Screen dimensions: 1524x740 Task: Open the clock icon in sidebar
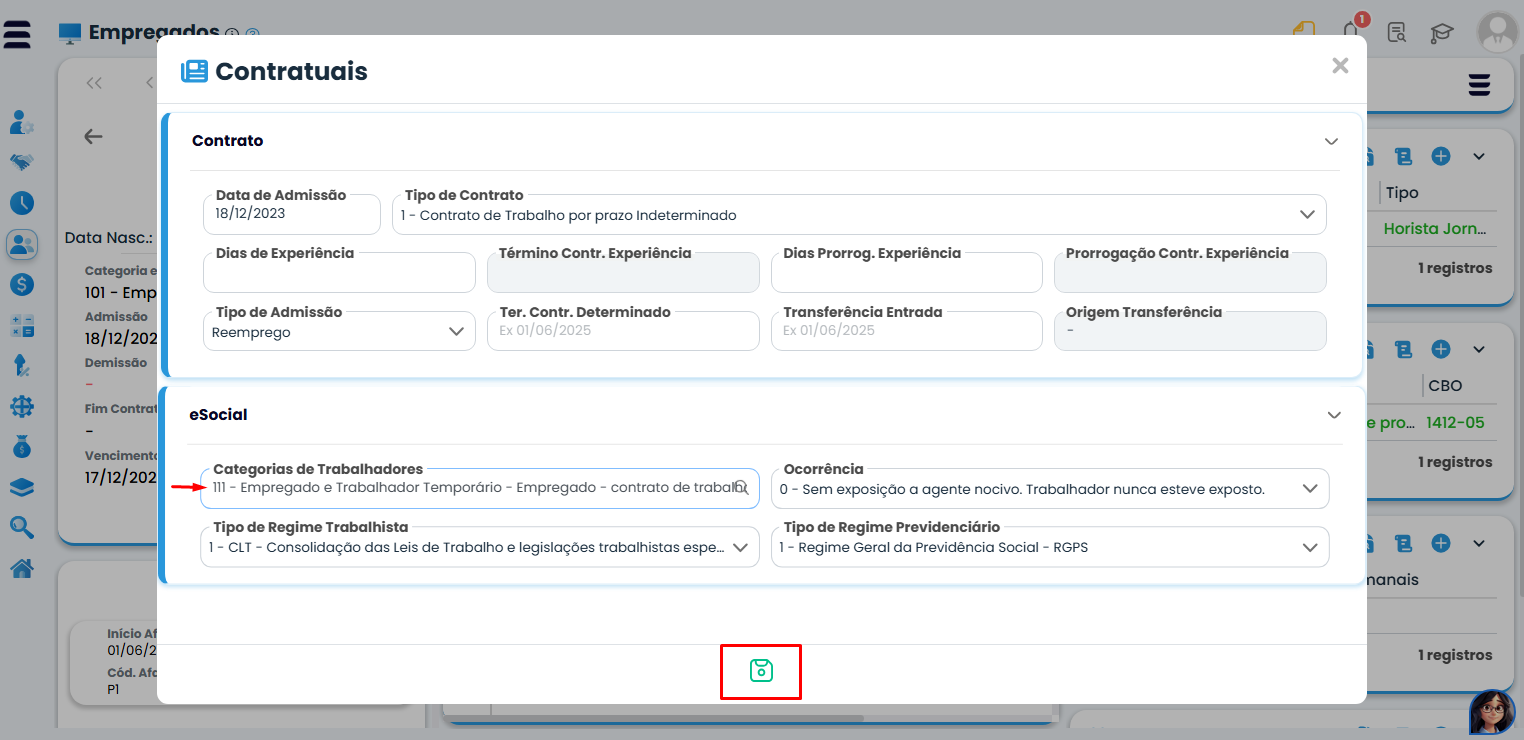click(22, 203)
